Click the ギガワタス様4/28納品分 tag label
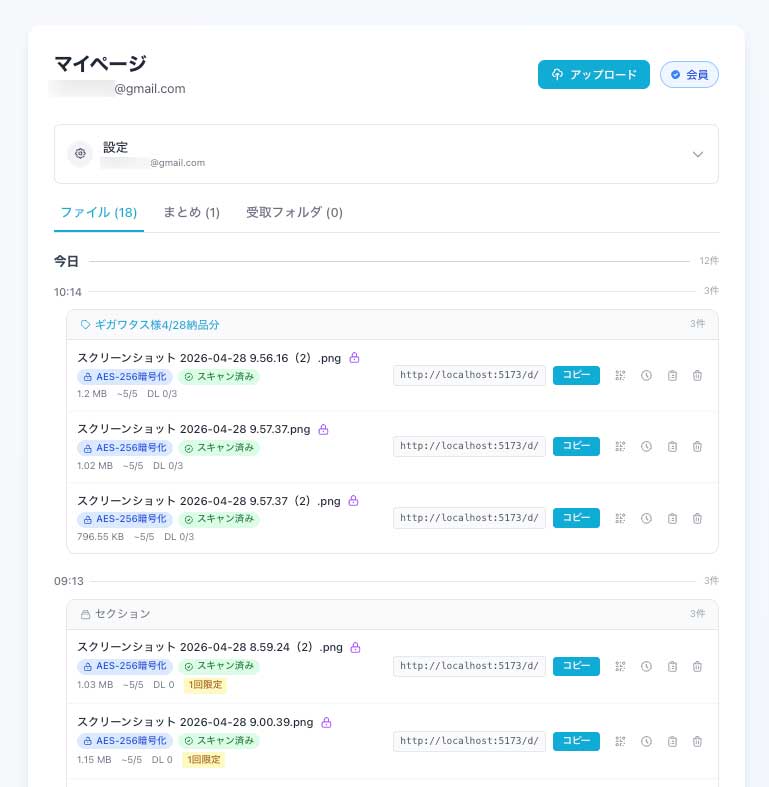The image size is (769, 787). (x=157, y=325)
